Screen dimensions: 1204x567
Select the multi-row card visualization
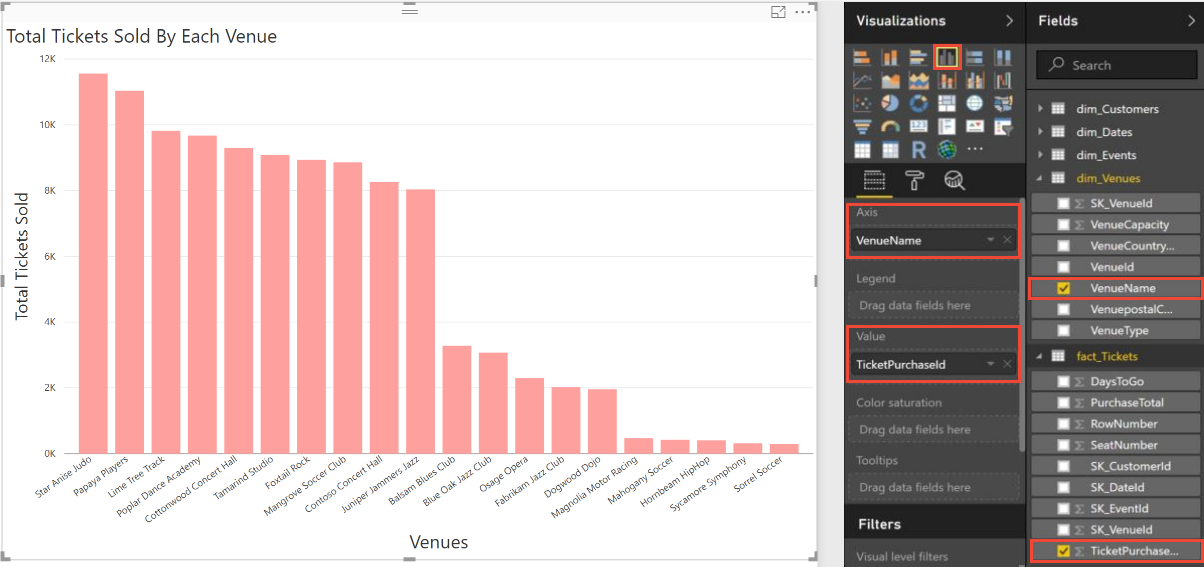tap(947, 127)
